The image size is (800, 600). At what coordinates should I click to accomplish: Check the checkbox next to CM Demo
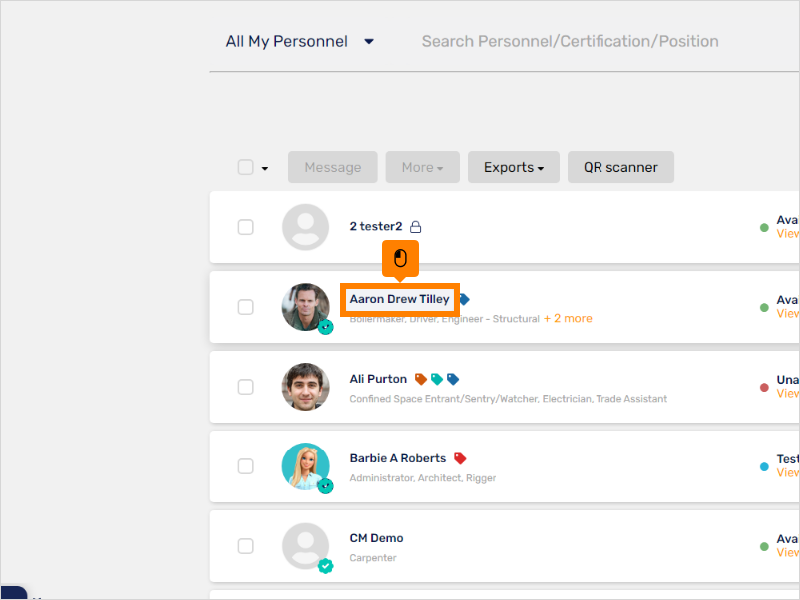click(245, 546)
